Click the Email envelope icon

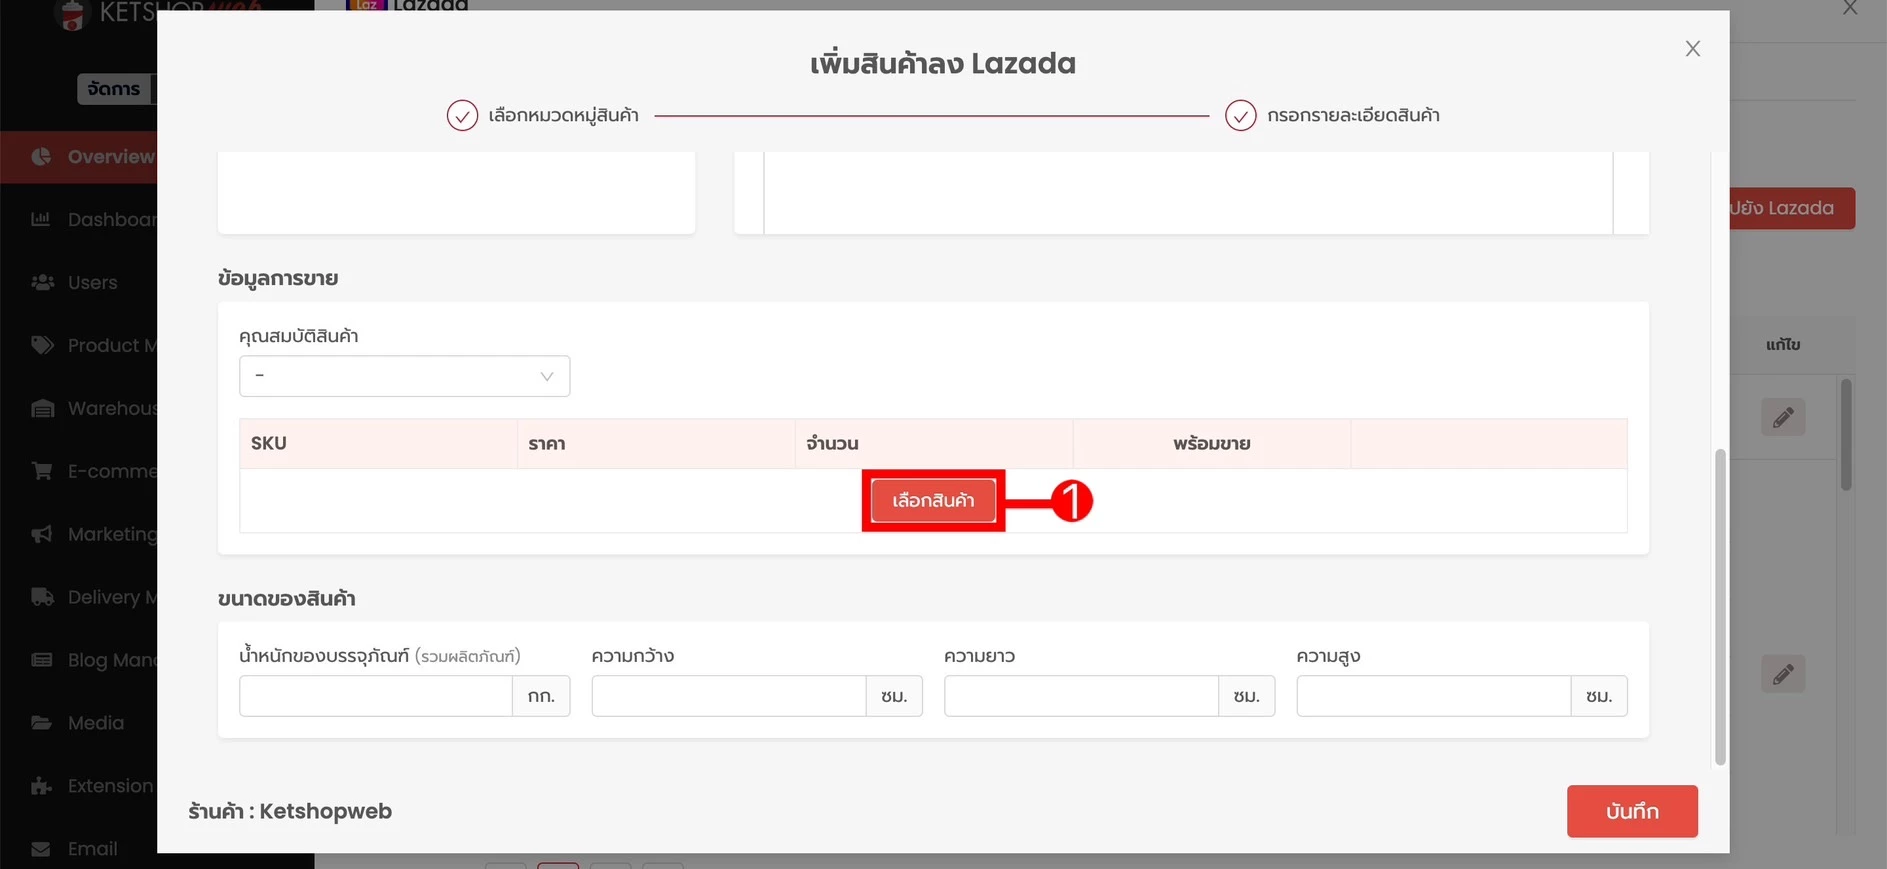[x=41, y=849]
